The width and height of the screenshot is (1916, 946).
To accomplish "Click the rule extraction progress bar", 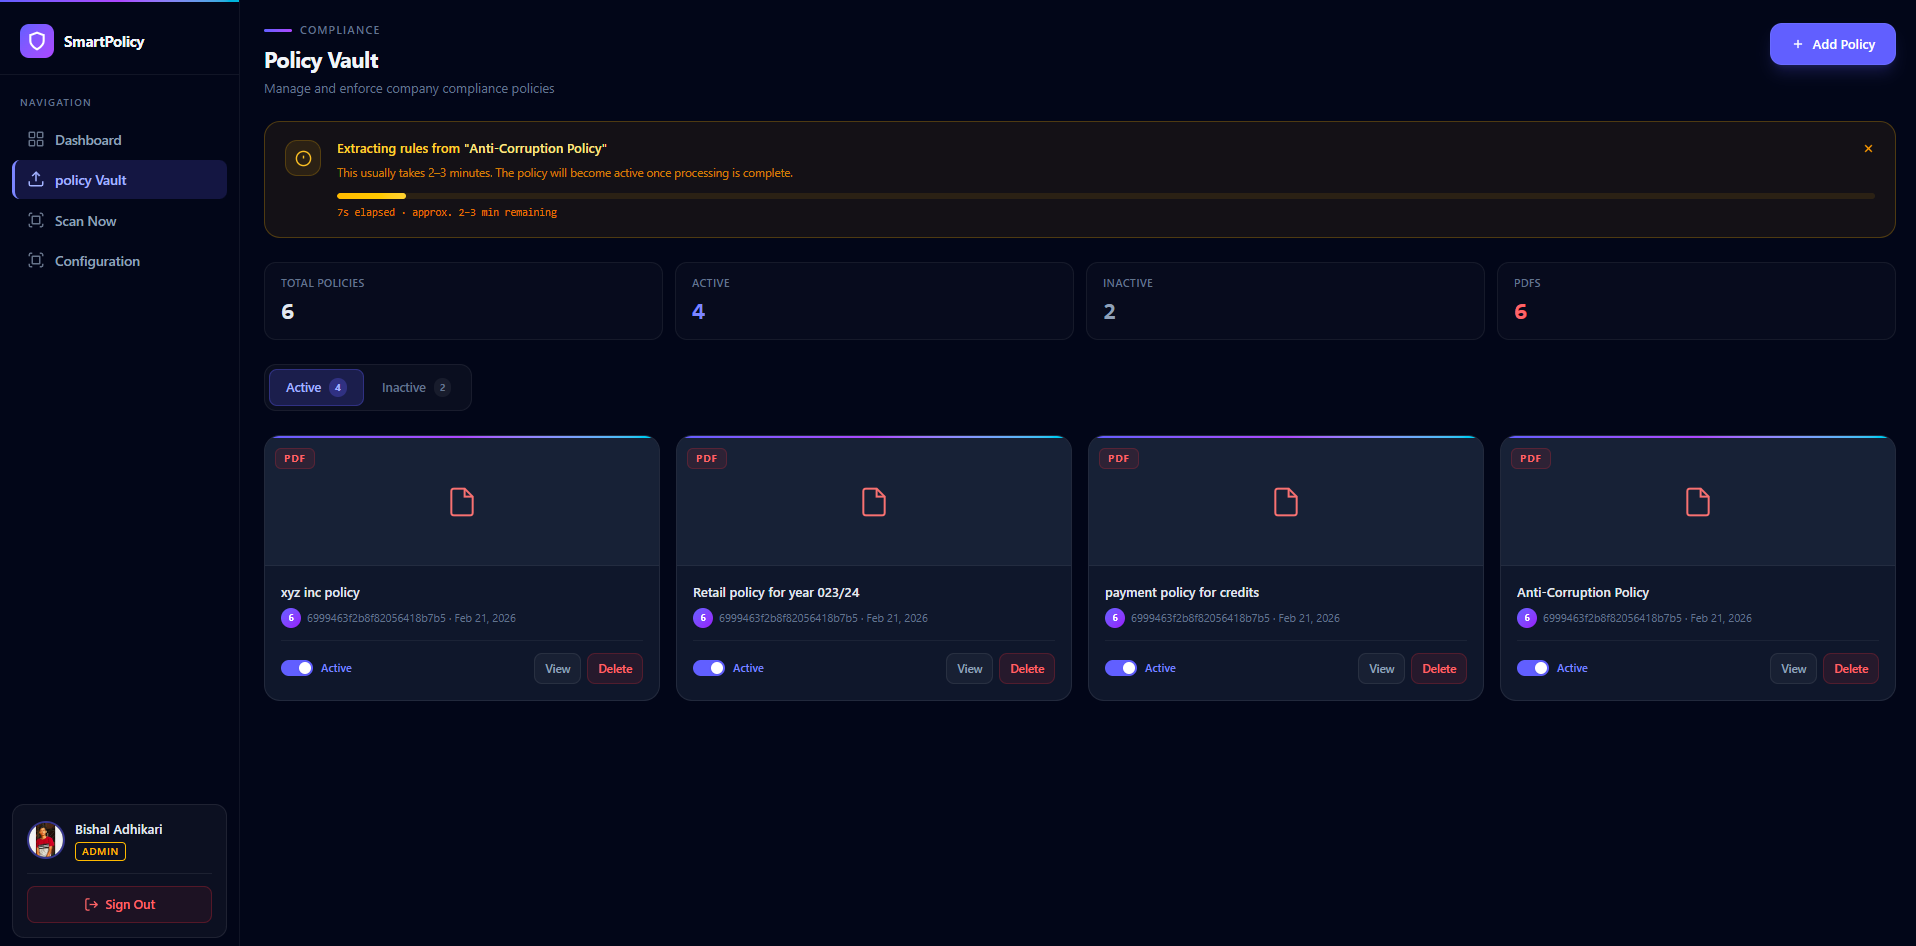I will [1105, 196].
